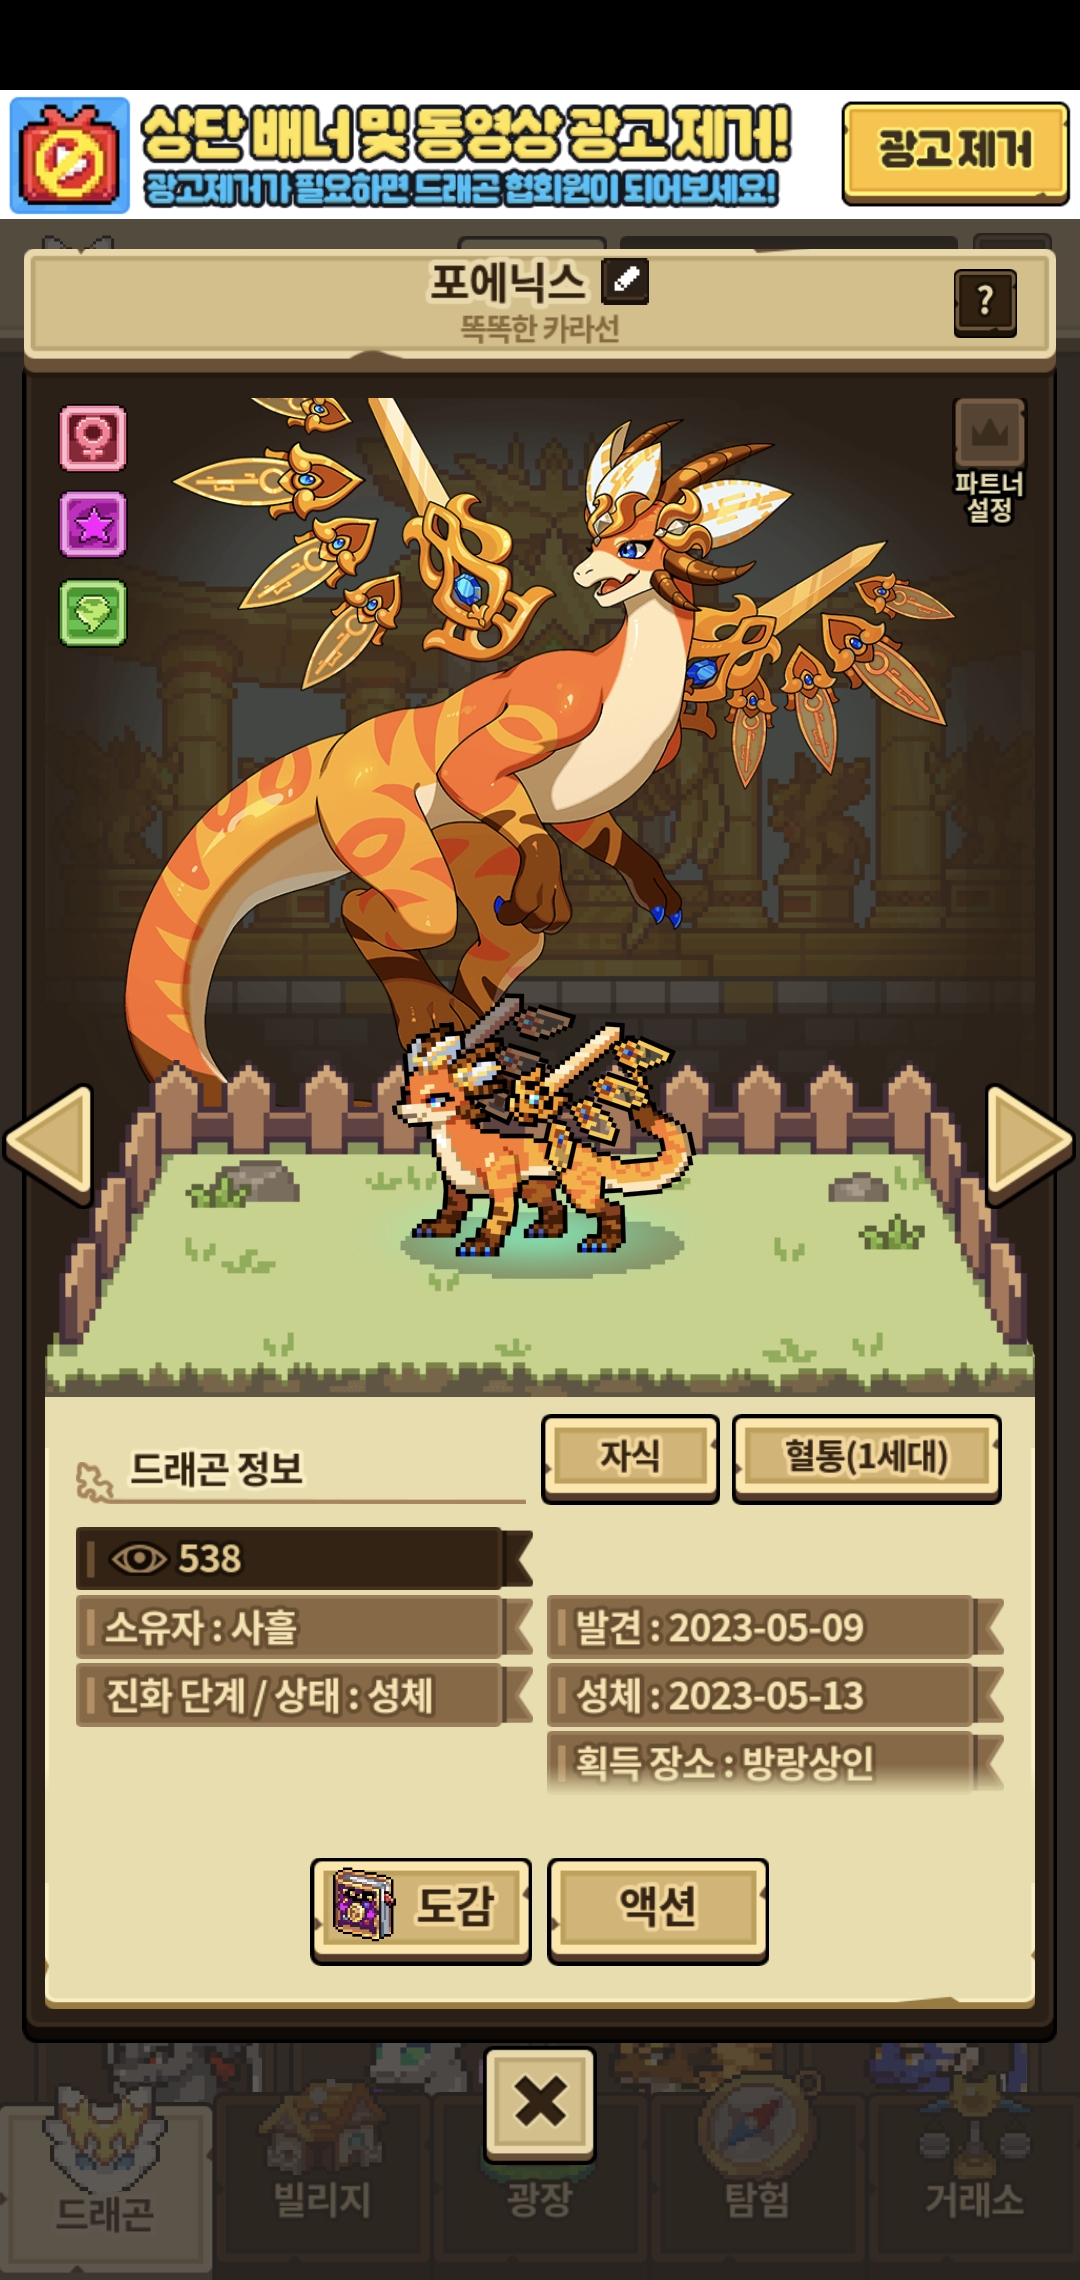Go to previous dragon with left arrow
This screenshot has height=2280, width=1080.
50,1141
